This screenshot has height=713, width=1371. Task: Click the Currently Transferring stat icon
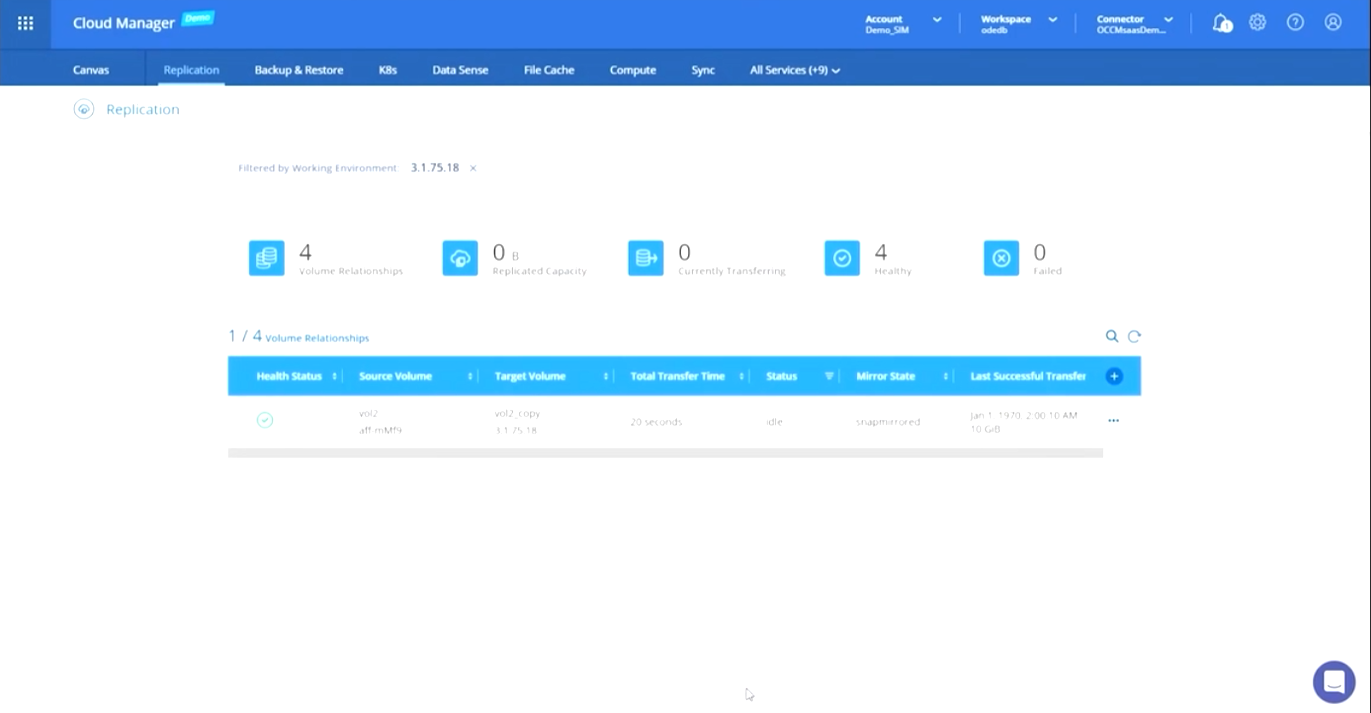[x=646, y=258]
